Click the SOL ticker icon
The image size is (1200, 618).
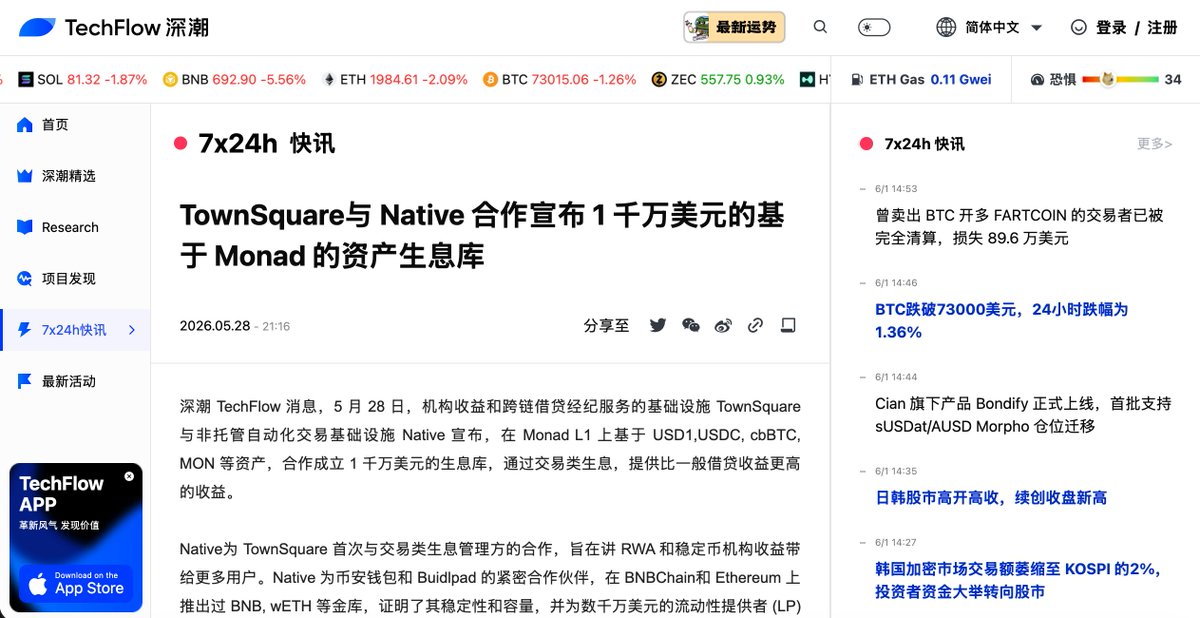(x=26, y=79)
